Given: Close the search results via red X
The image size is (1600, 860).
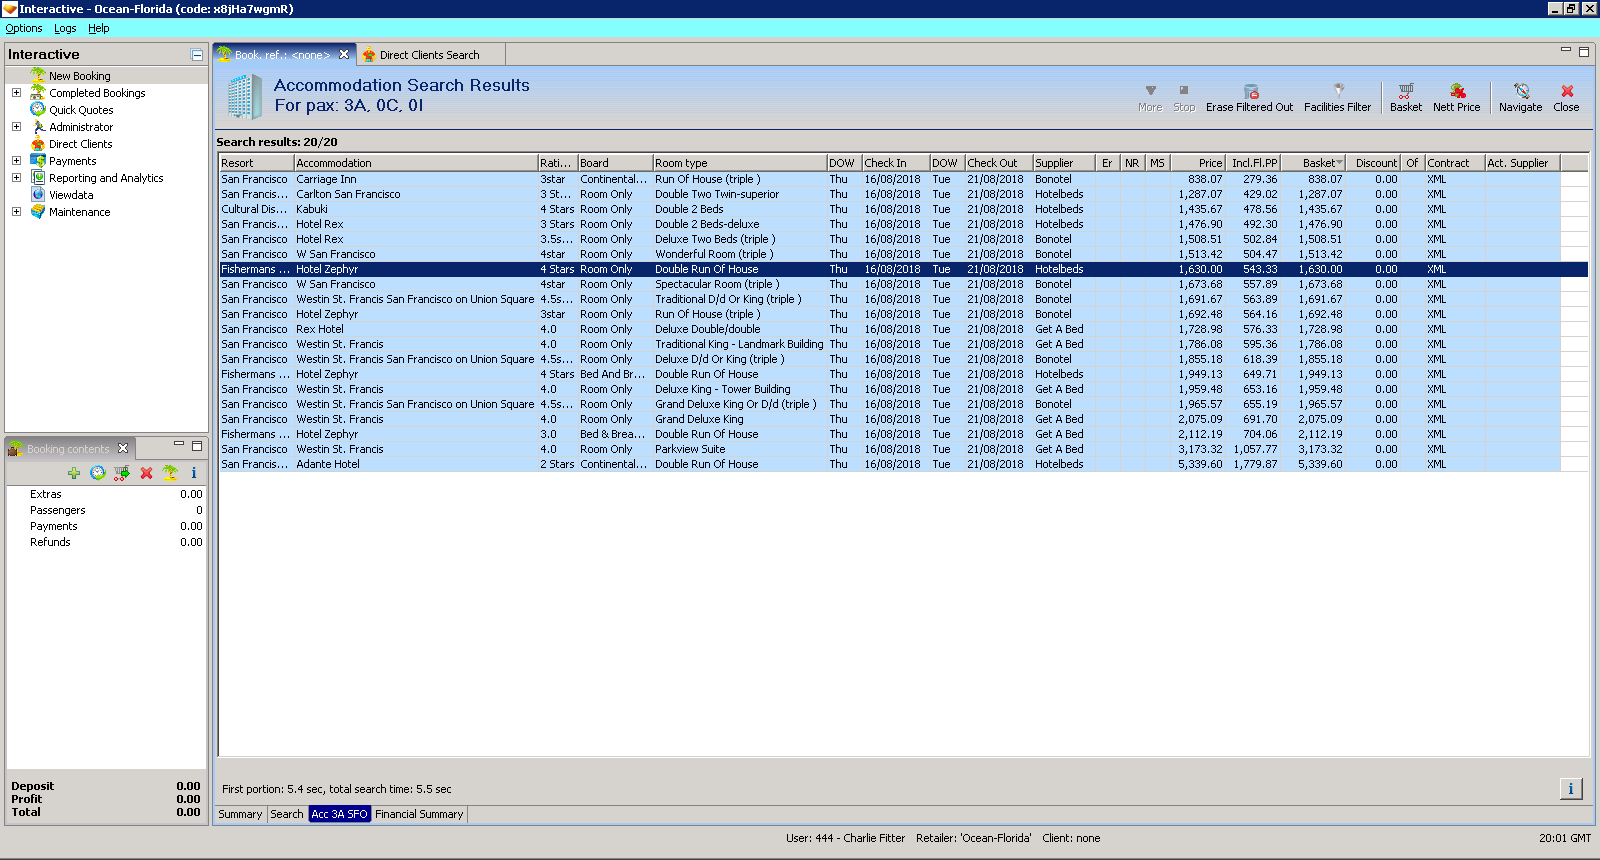Looking at the screenshot, I should 1566,98.
